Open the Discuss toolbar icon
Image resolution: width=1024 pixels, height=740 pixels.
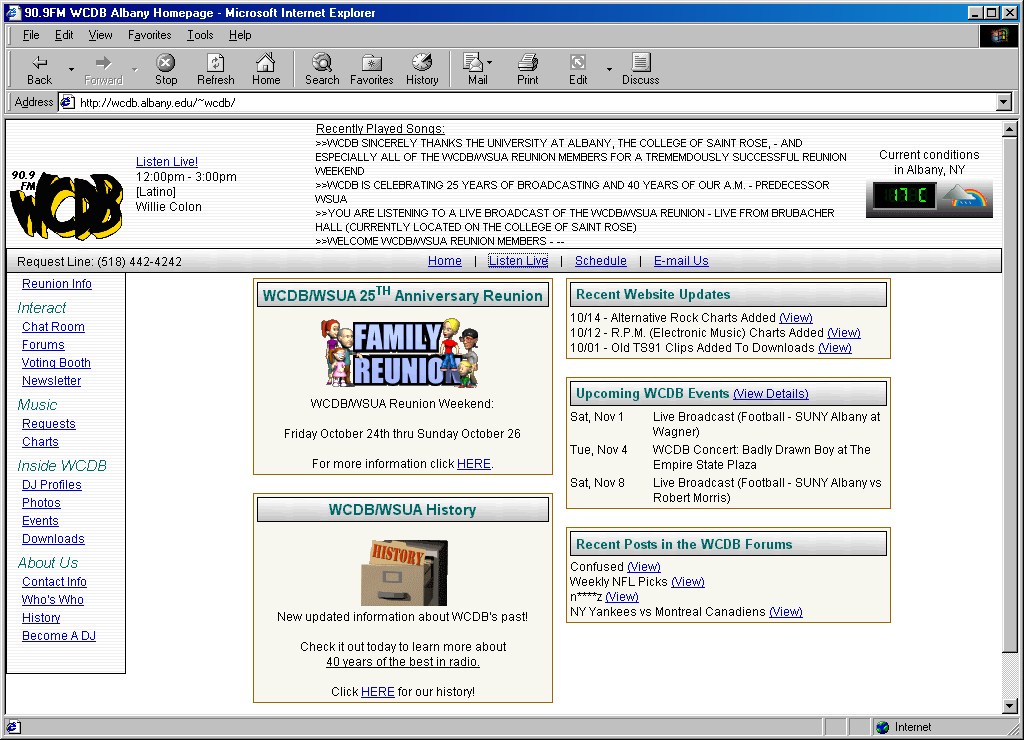pyautogui.click(x=640, y=63)
